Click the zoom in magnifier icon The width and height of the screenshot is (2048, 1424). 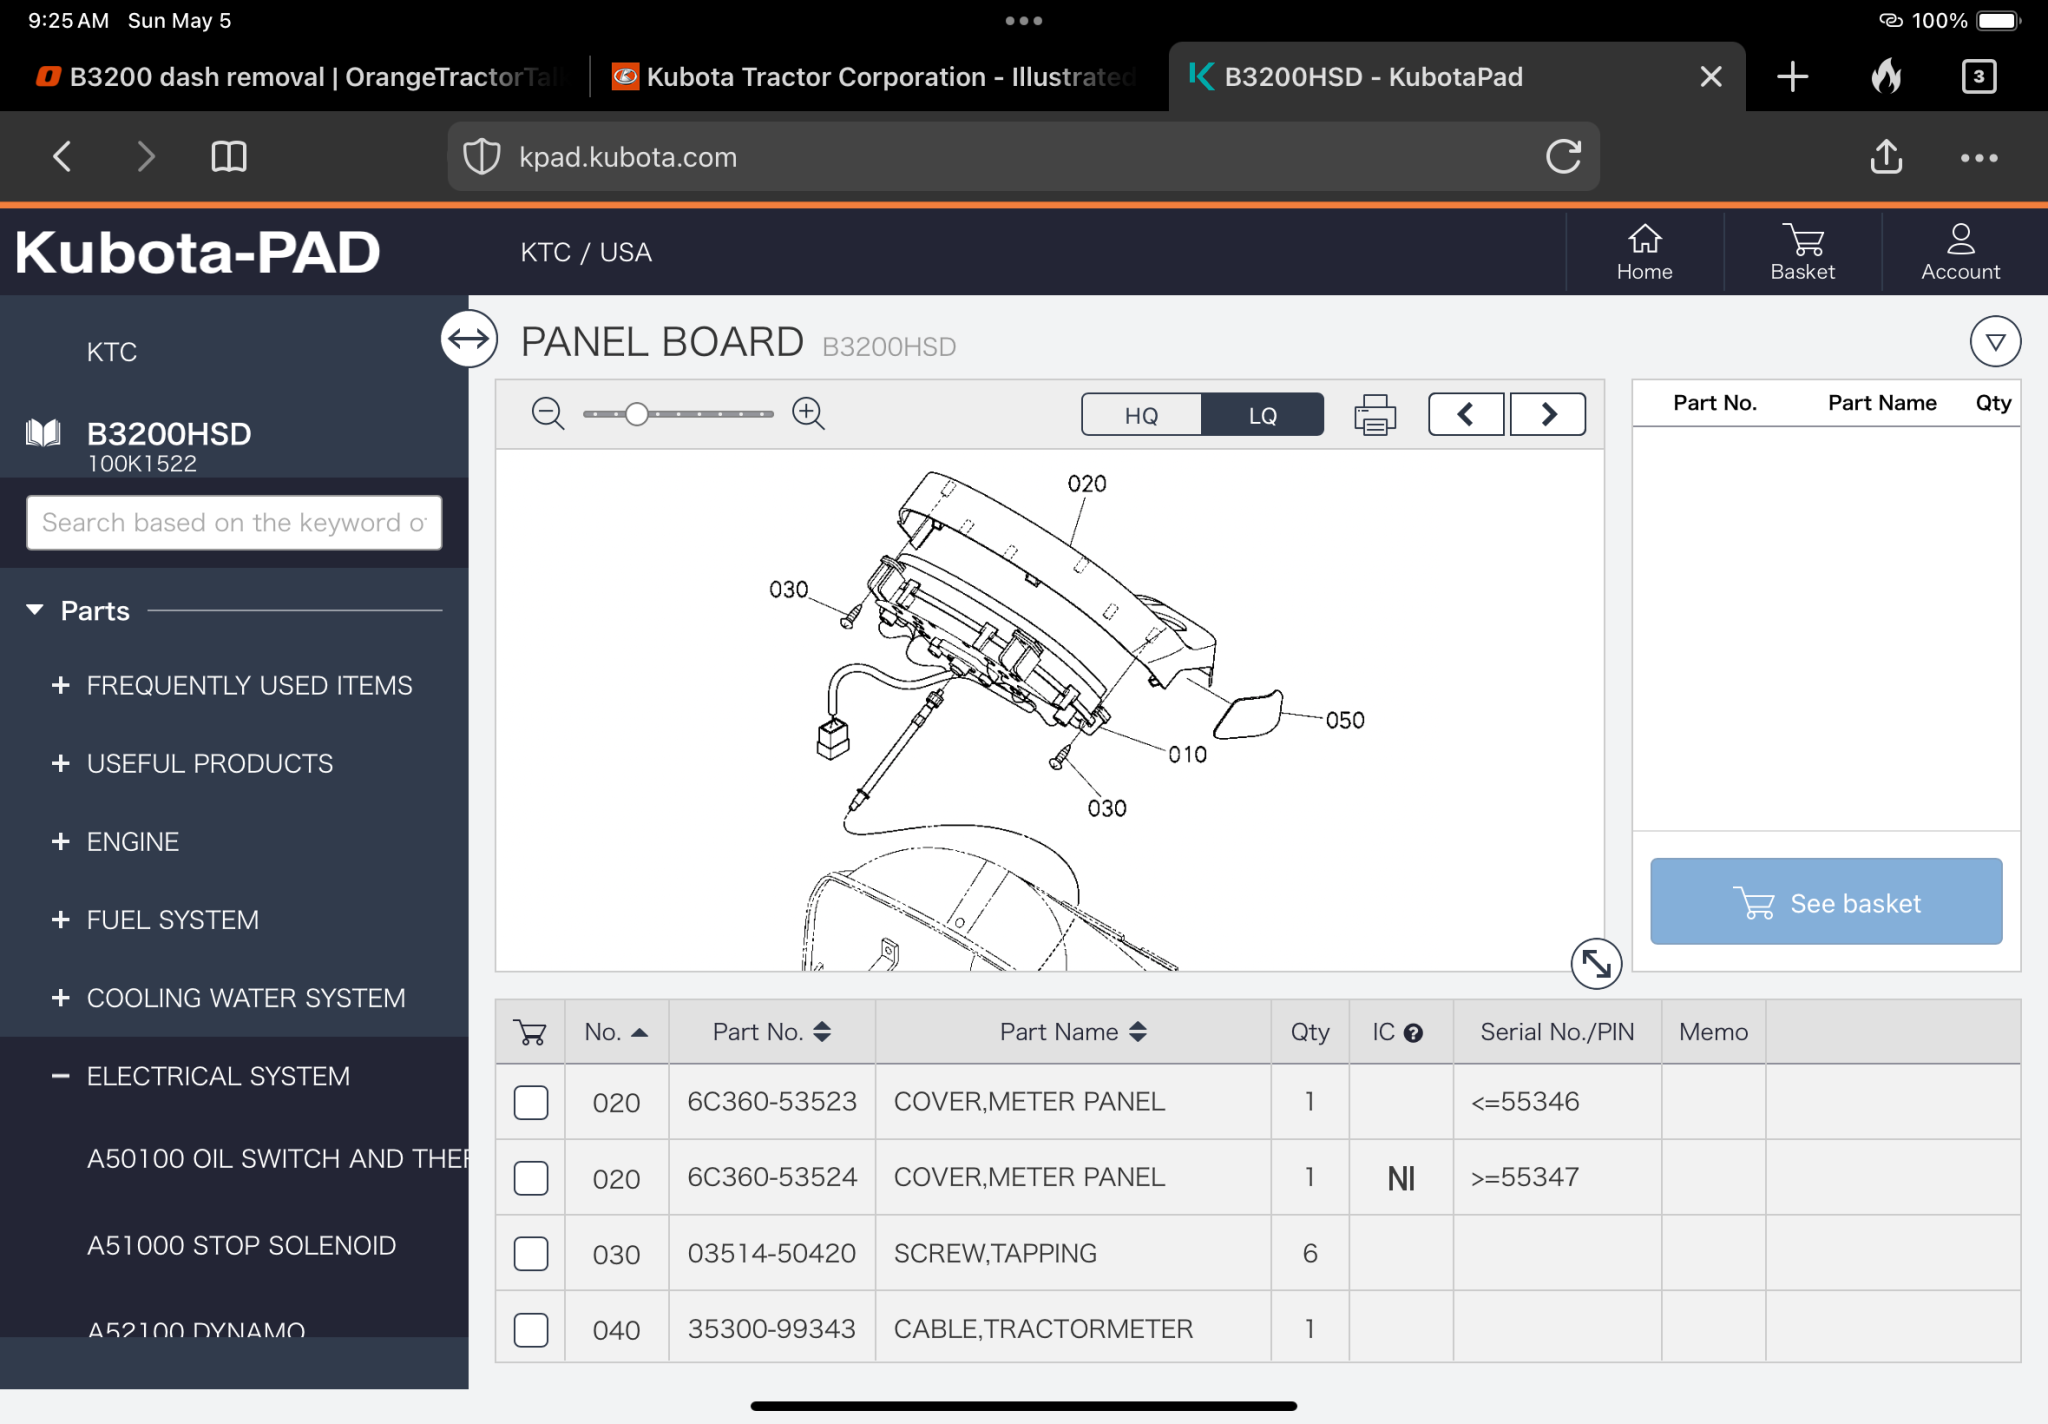(x=808, y=413)
